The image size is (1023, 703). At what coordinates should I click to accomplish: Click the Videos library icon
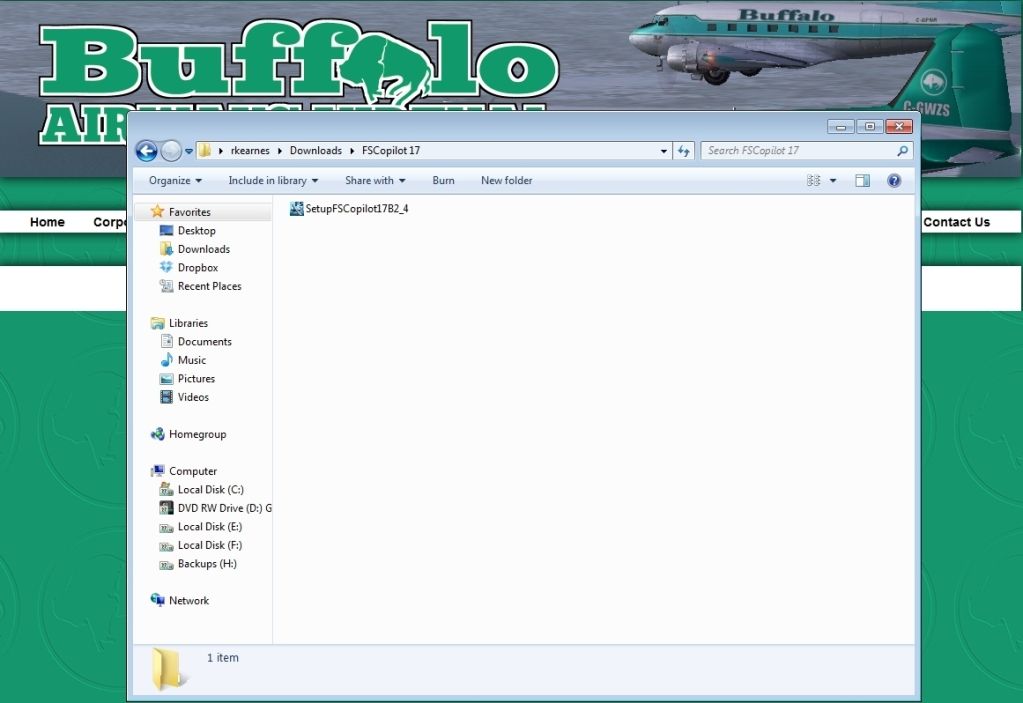click(x=166, y=396)
